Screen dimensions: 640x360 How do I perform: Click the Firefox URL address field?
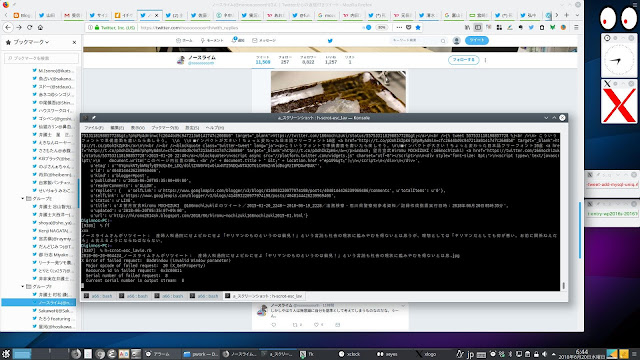tap(249, 28)
